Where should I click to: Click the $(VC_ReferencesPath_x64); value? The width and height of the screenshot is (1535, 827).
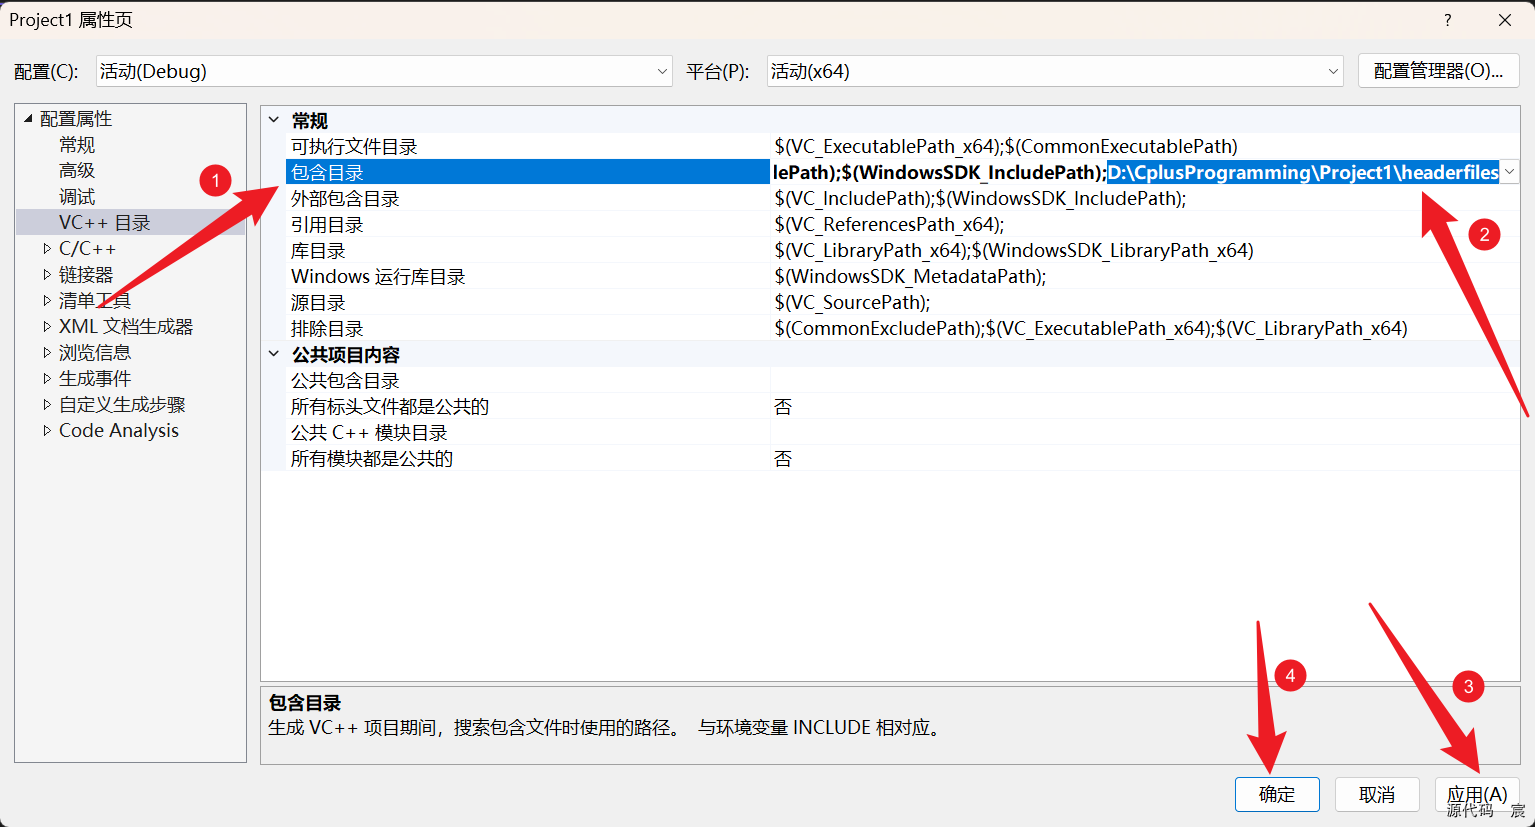coord(1145,224)
